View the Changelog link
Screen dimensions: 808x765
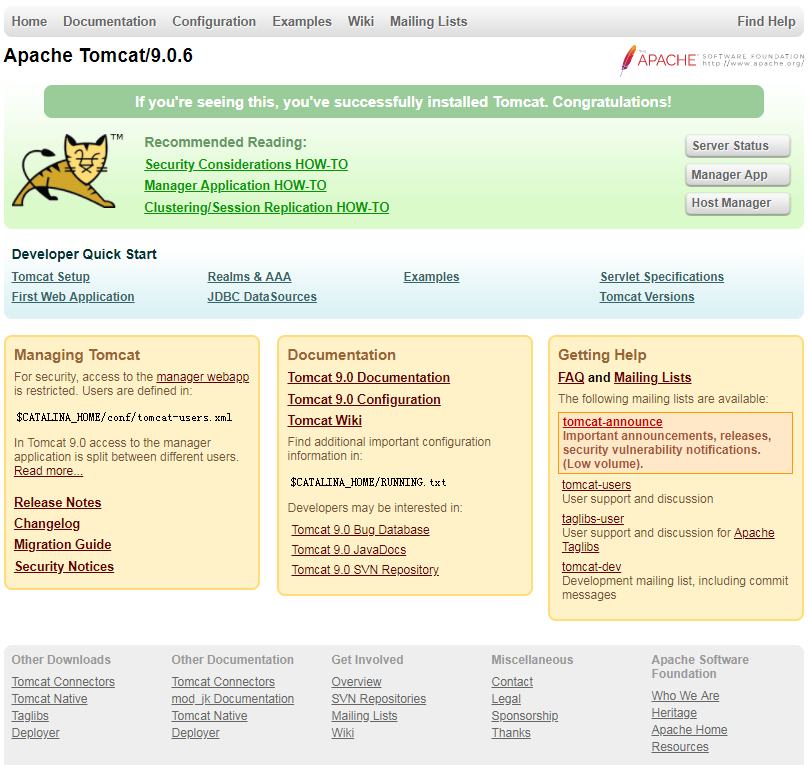tap(47, 523)
